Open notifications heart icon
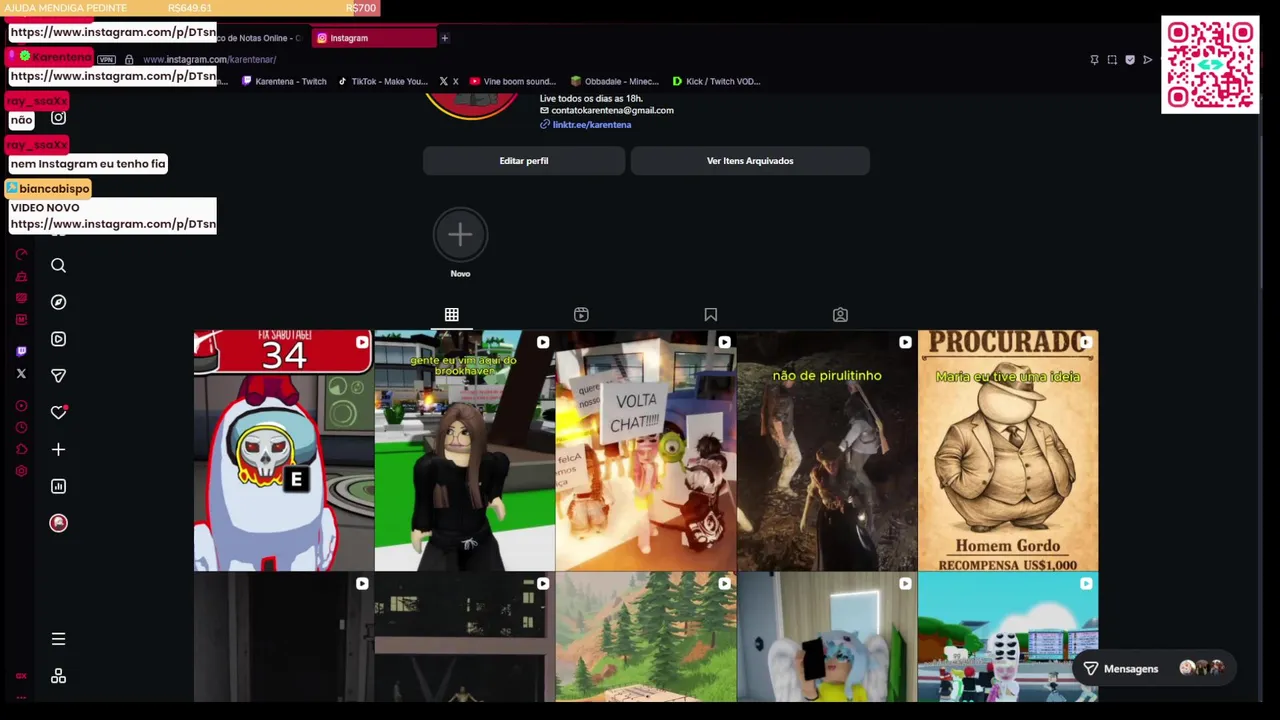Screen dimensions: 1280x720 pyautogui.click(x=58, y=412)
